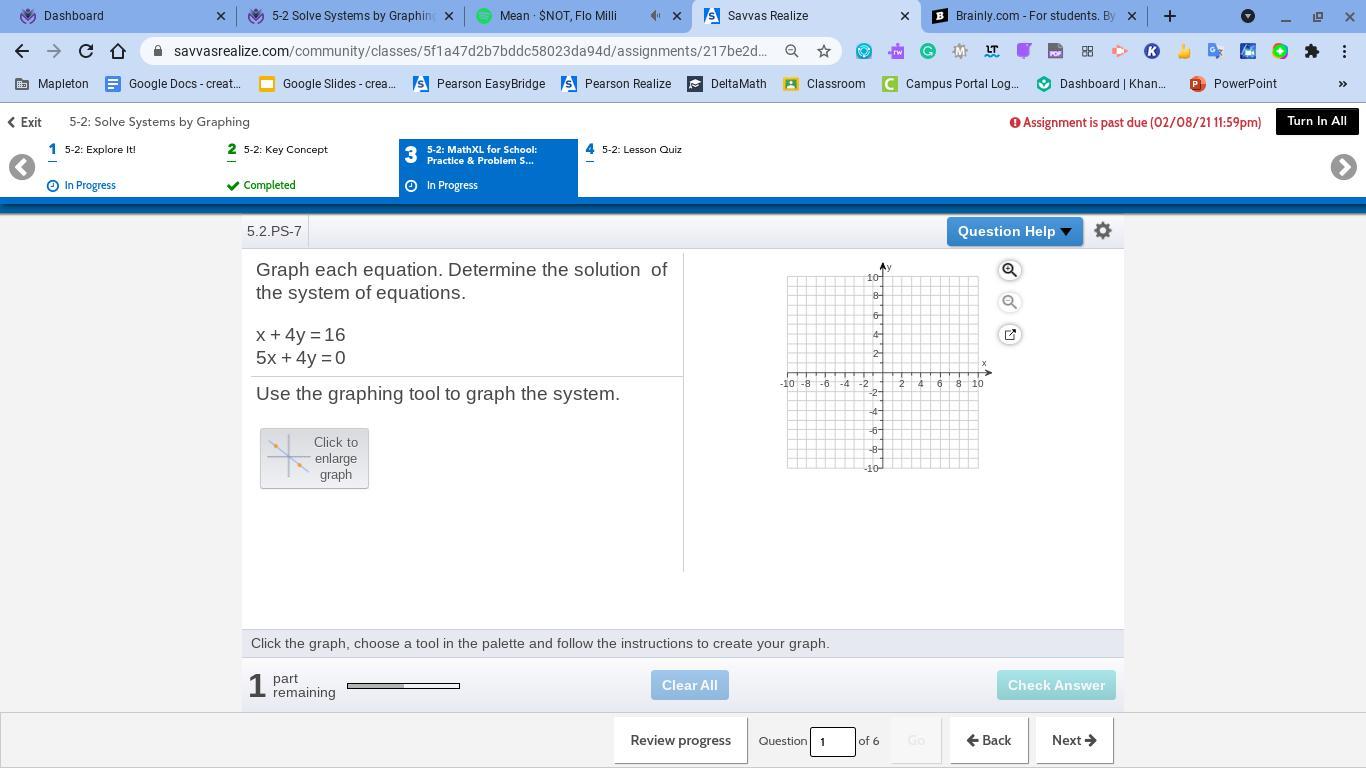Click the Check Answer button

pyautogui.click(x=1056, y=685)
